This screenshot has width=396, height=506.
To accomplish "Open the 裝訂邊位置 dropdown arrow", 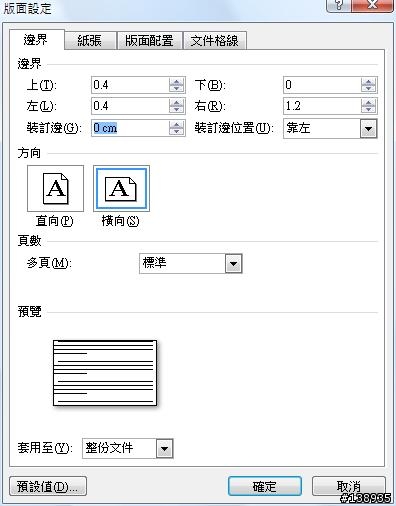I will pyautogui.click(x=368, y=128).
